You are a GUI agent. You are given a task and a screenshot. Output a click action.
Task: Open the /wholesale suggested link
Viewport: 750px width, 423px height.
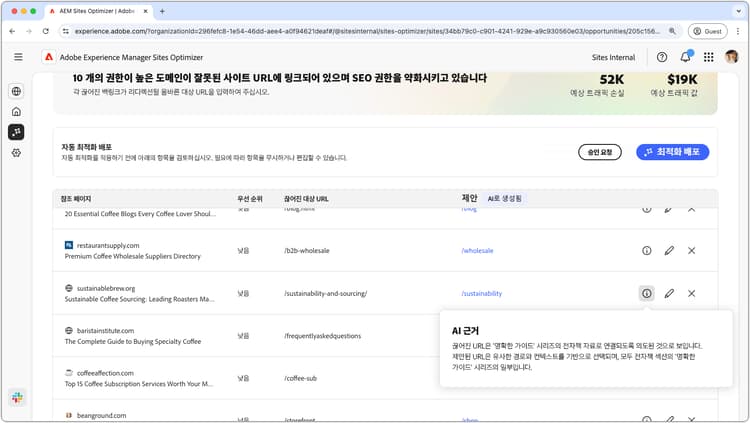pos(477,251)
